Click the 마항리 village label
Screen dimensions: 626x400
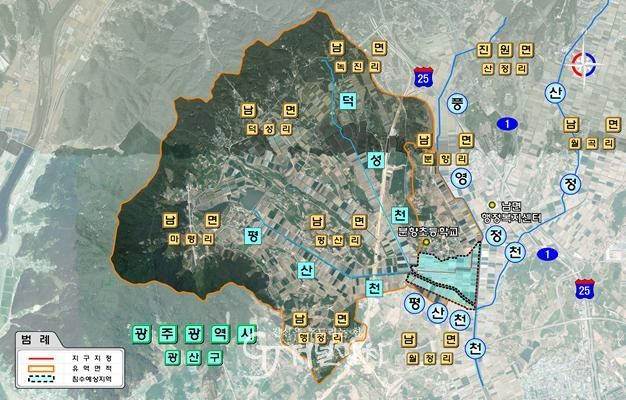pyautogui.click(x=186, y=240)
